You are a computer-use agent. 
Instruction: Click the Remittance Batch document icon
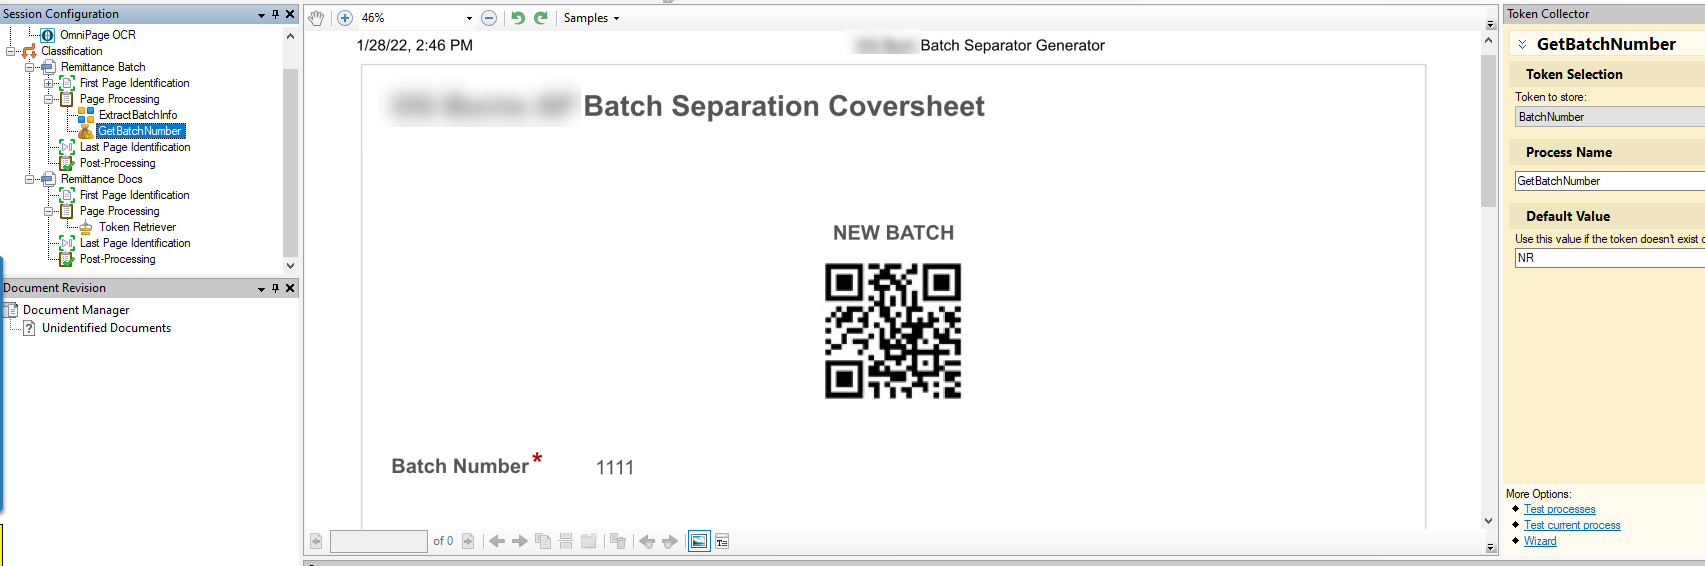[x=48, y=67]
